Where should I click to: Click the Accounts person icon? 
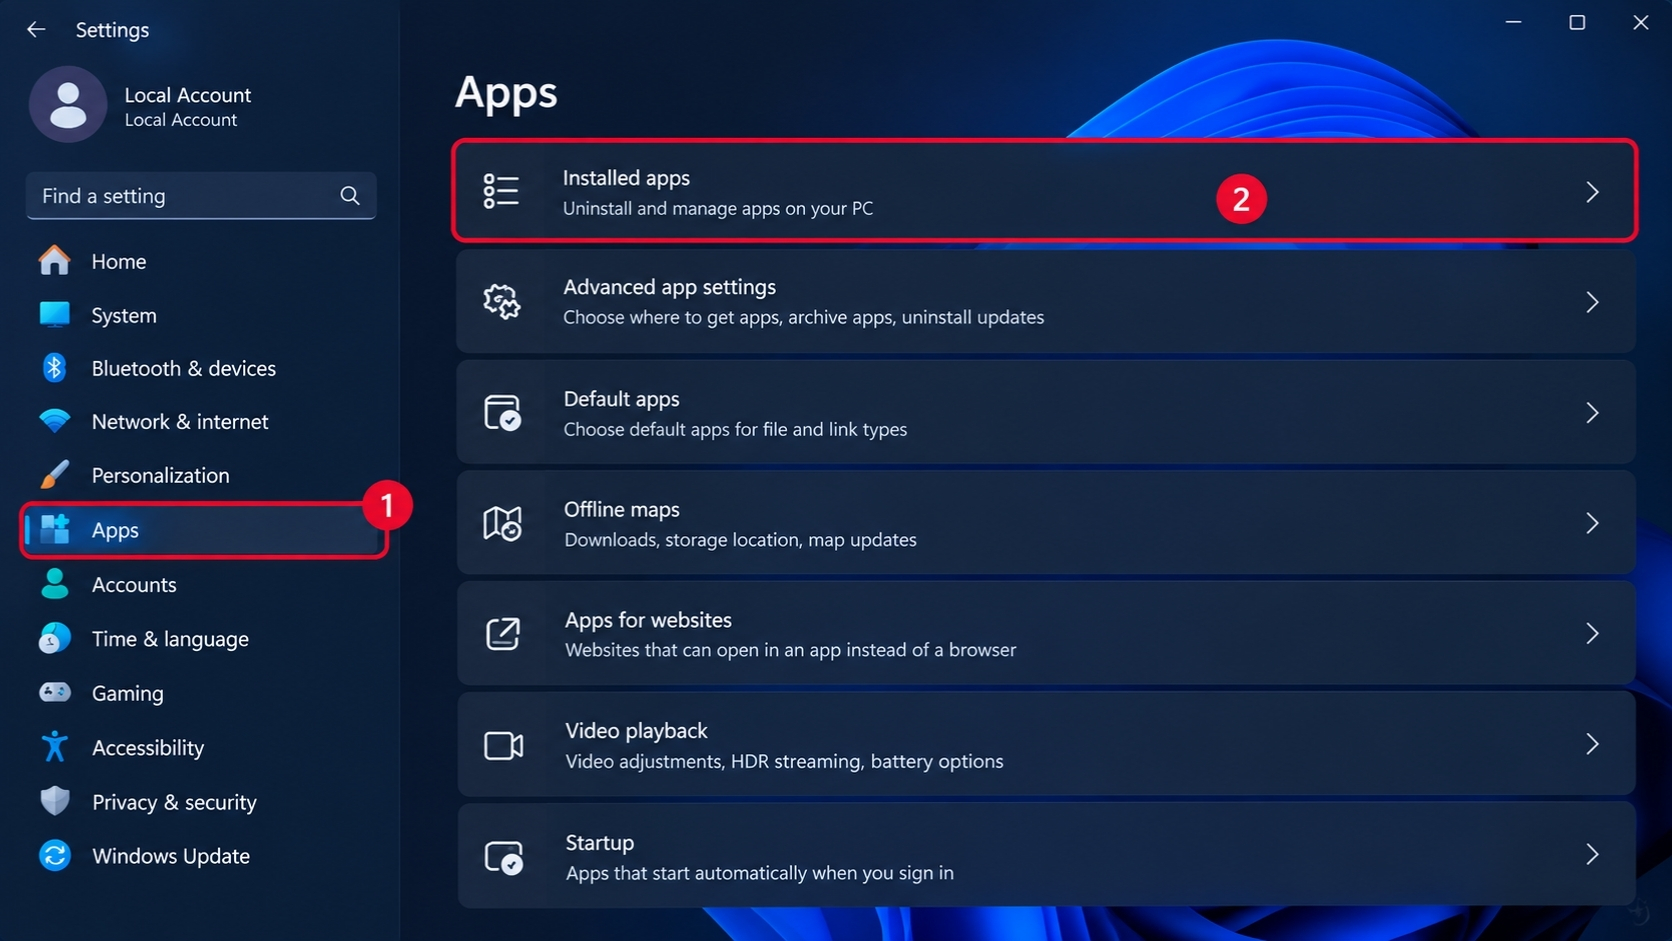(55, 583)
